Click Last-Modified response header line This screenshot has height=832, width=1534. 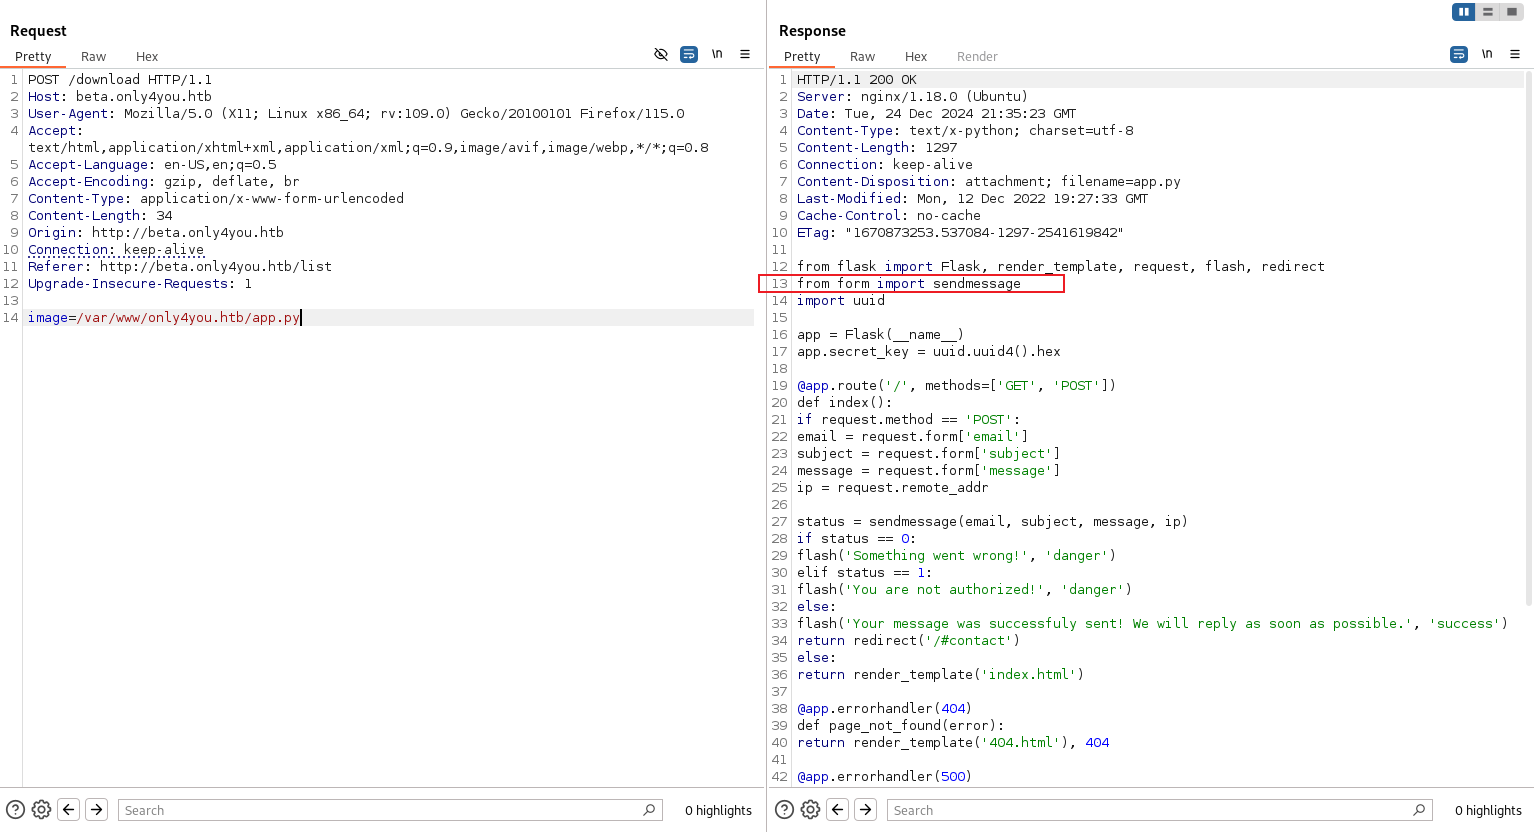pos(973,198)
